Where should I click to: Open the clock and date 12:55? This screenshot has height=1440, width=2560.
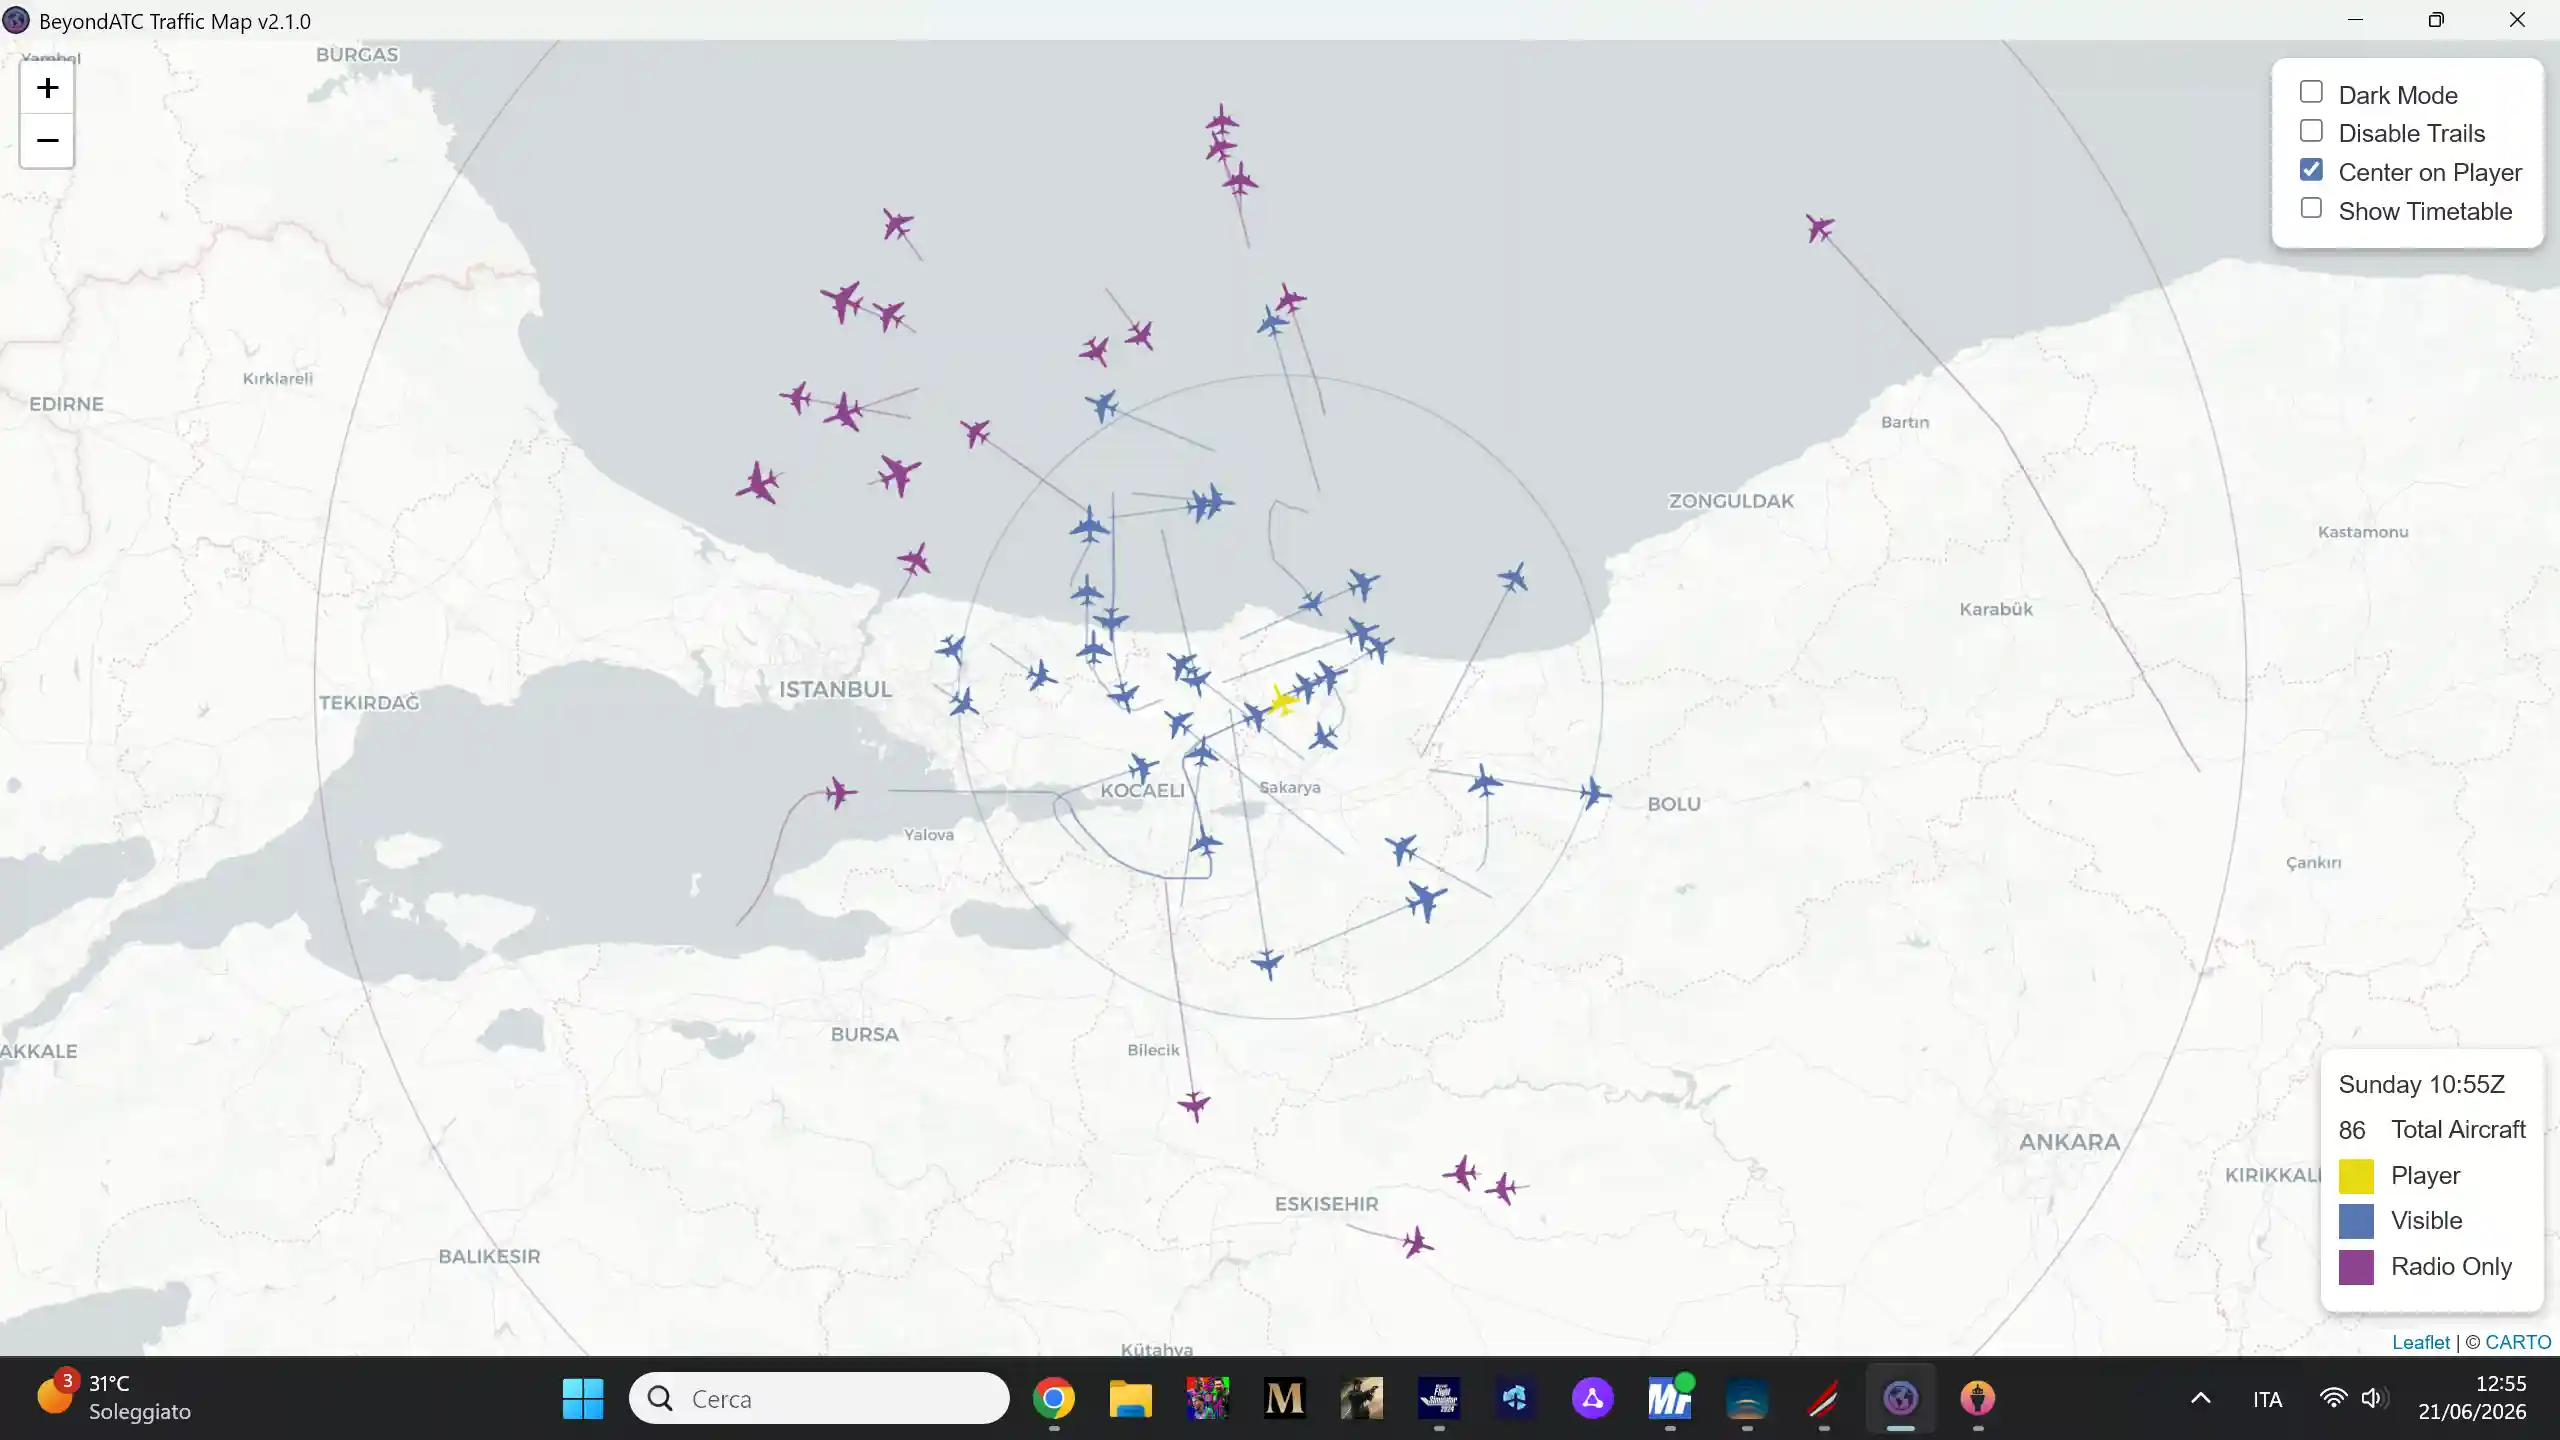point(2472,1398)
